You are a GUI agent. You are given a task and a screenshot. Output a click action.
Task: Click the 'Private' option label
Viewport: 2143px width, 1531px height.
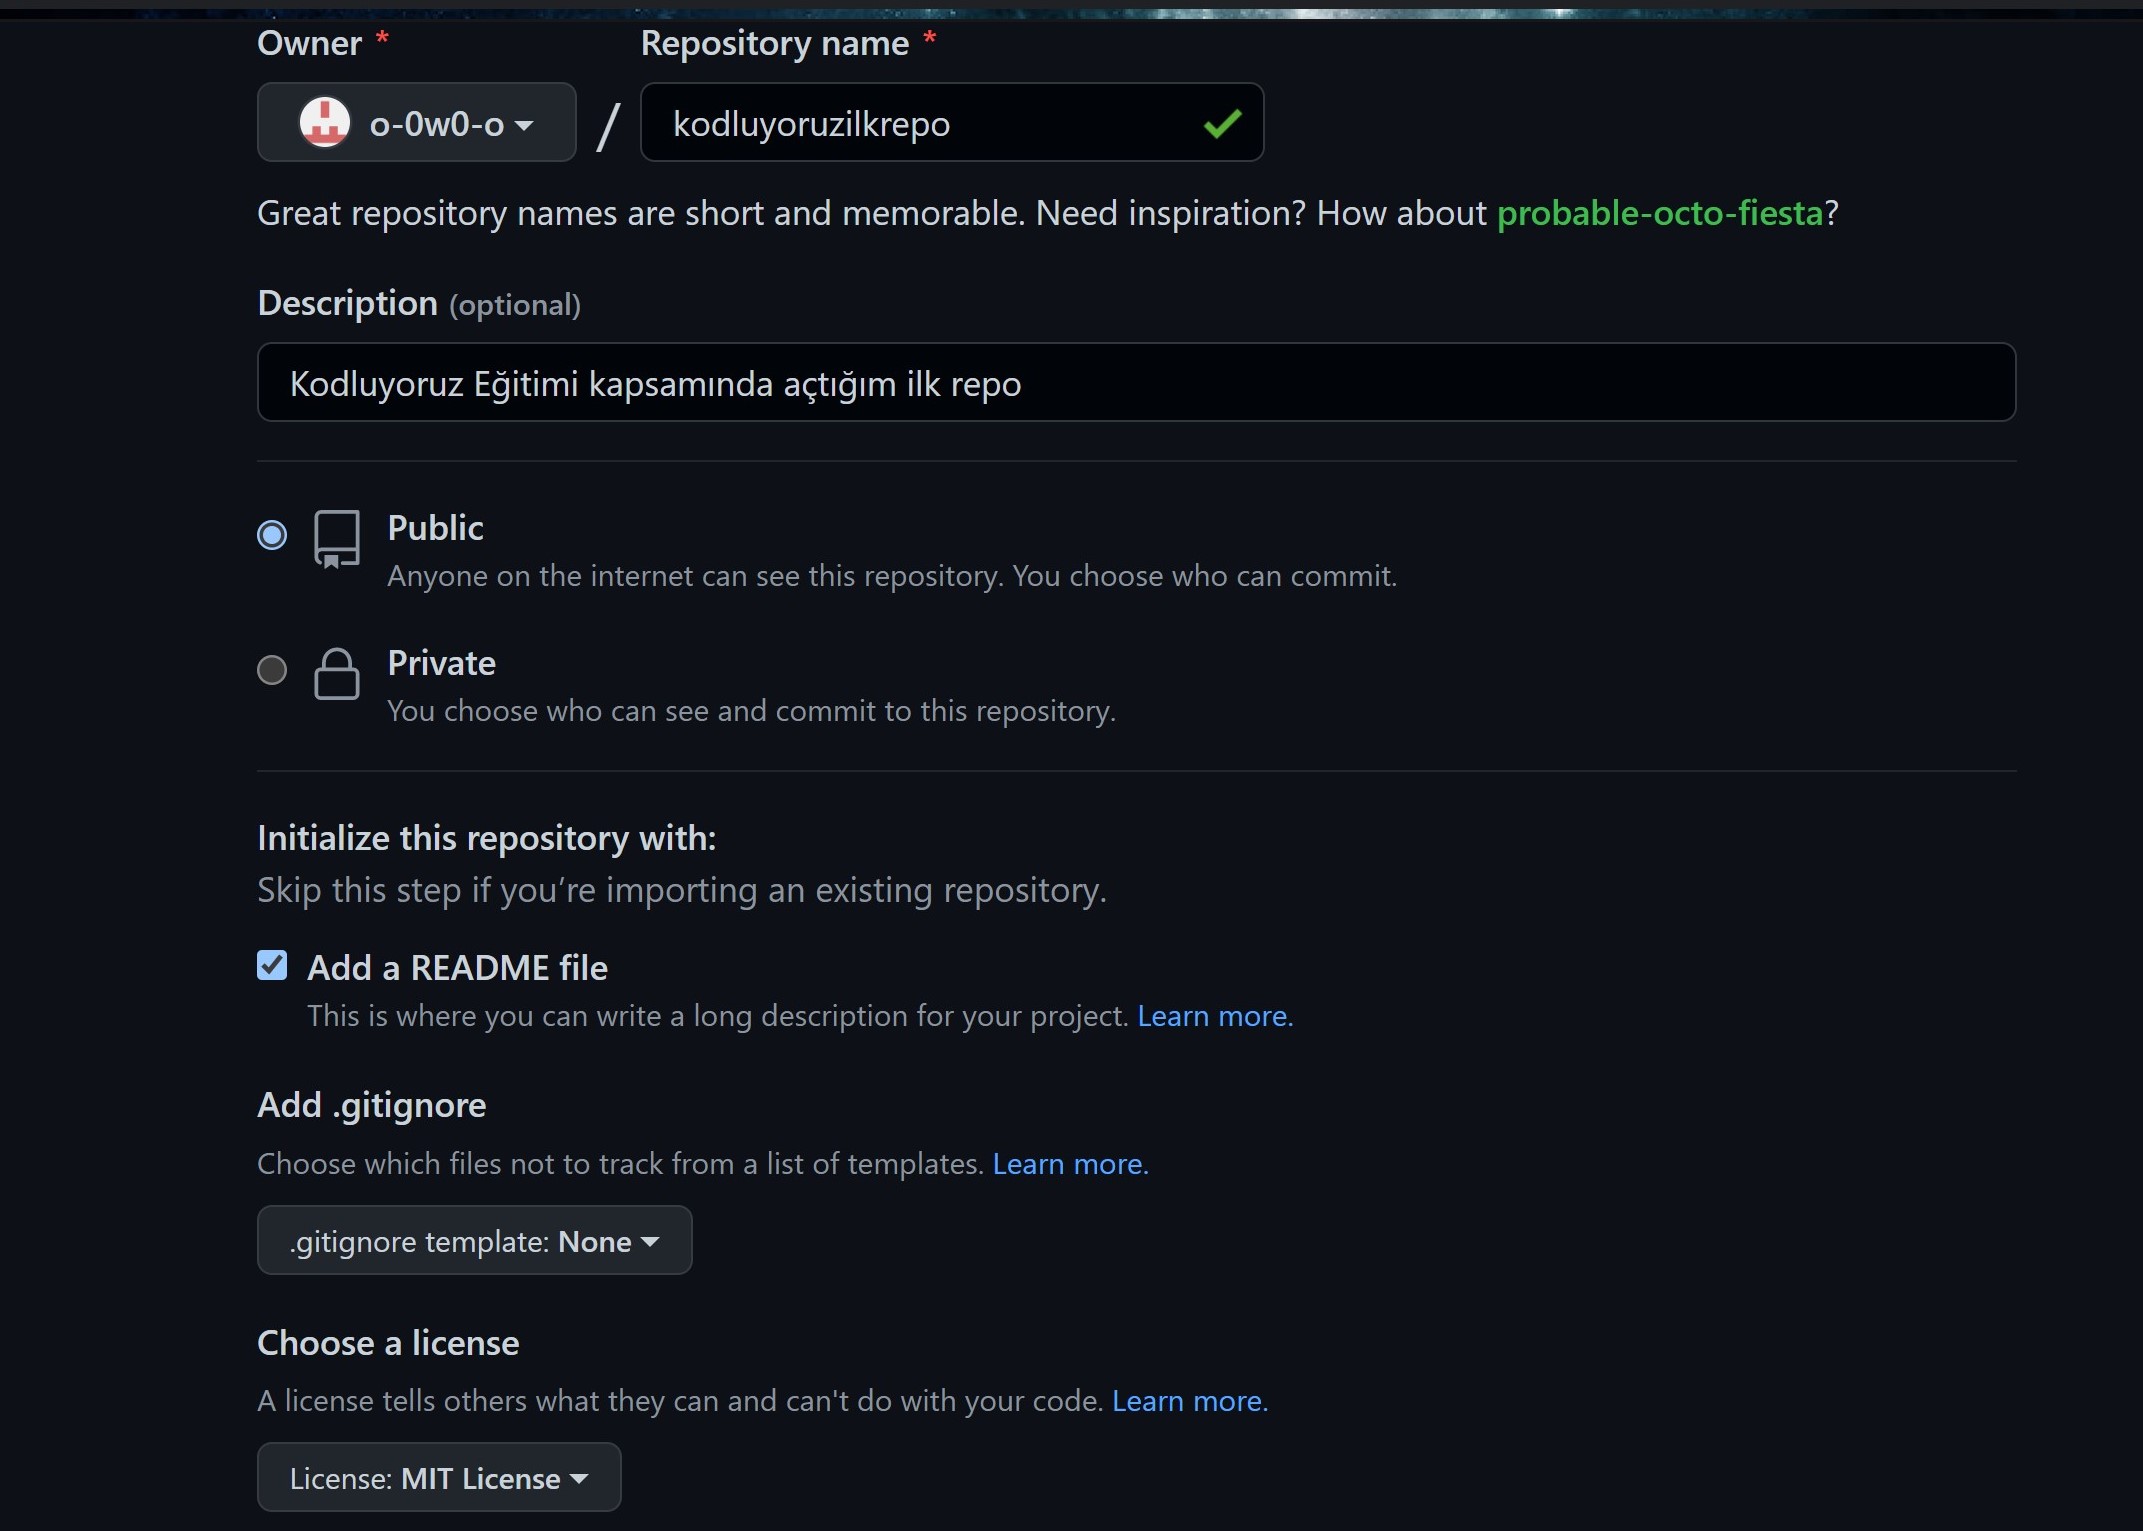(441, 663)
